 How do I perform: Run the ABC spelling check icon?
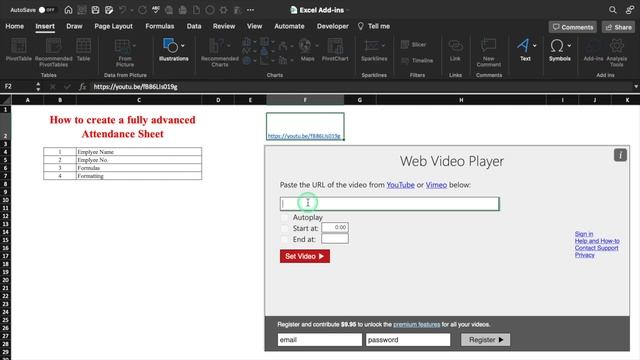point(156,10)
